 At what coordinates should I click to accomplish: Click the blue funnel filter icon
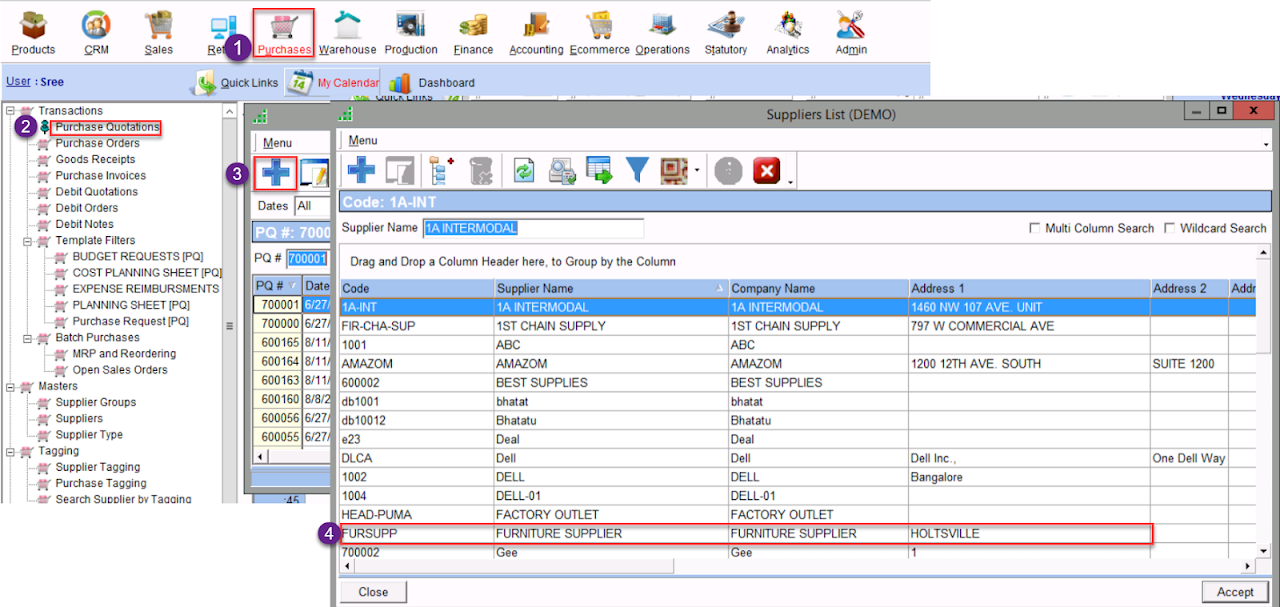click(x=637, y=170)
